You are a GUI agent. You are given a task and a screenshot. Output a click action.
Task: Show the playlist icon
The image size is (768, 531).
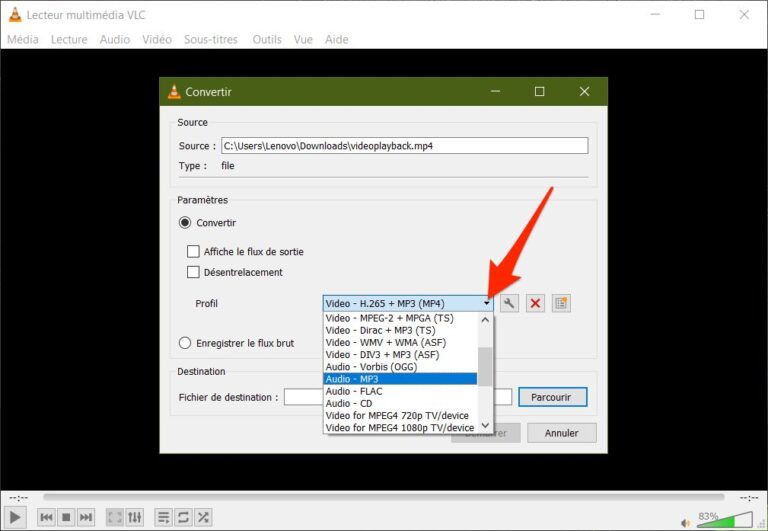point(164,517)
